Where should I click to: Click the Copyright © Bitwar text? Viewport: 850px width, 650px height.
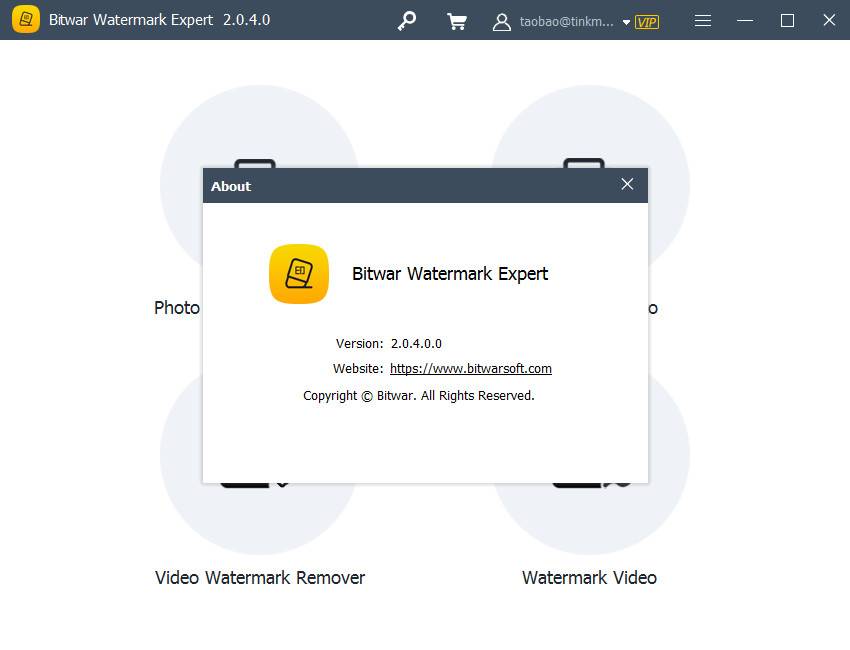418,396
